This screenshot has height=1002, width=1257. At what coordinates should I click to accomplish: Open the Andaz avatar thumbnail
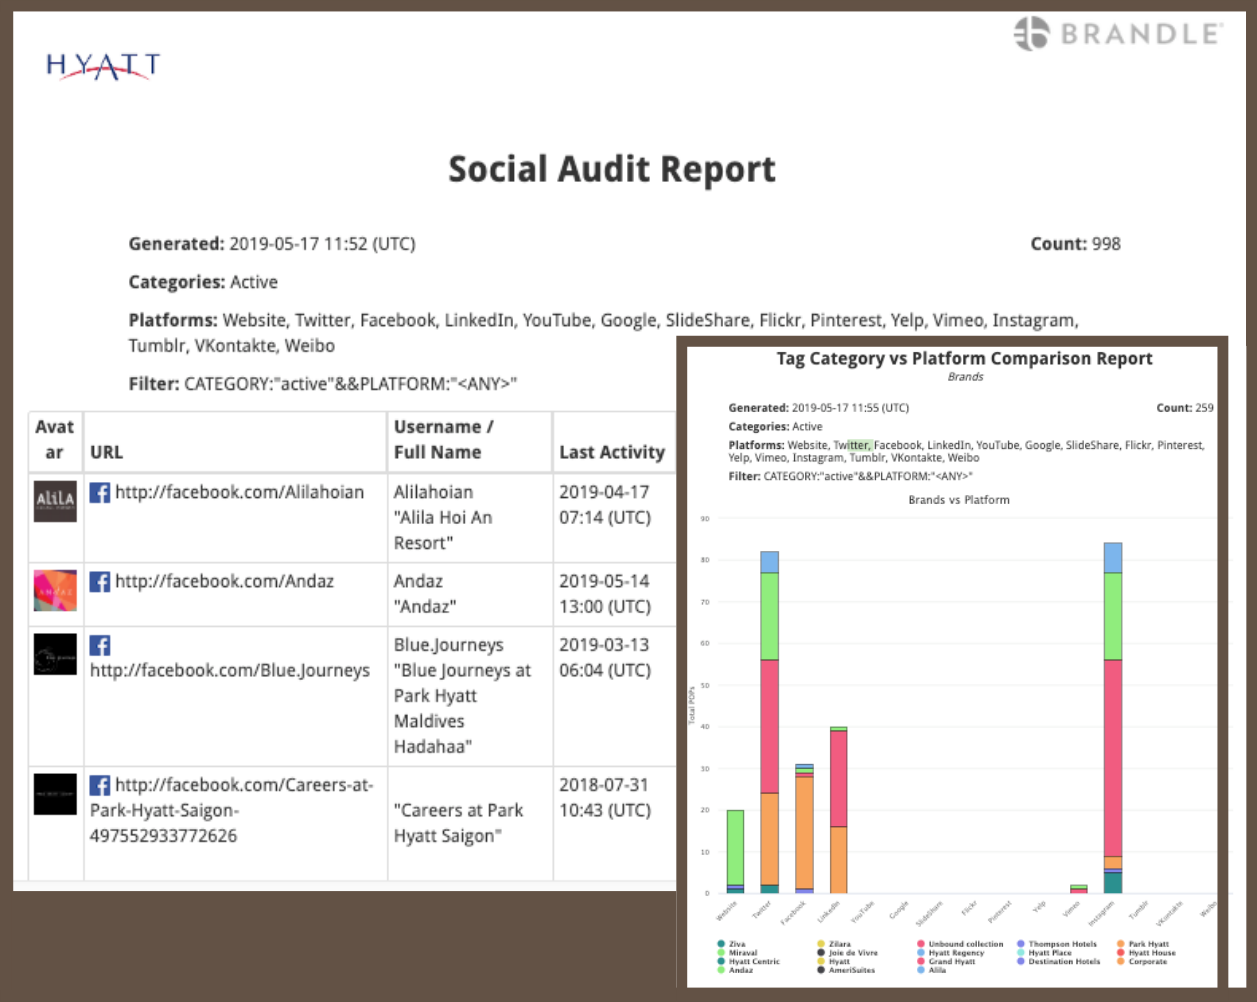pyautogui.click(x=55, y=590)
